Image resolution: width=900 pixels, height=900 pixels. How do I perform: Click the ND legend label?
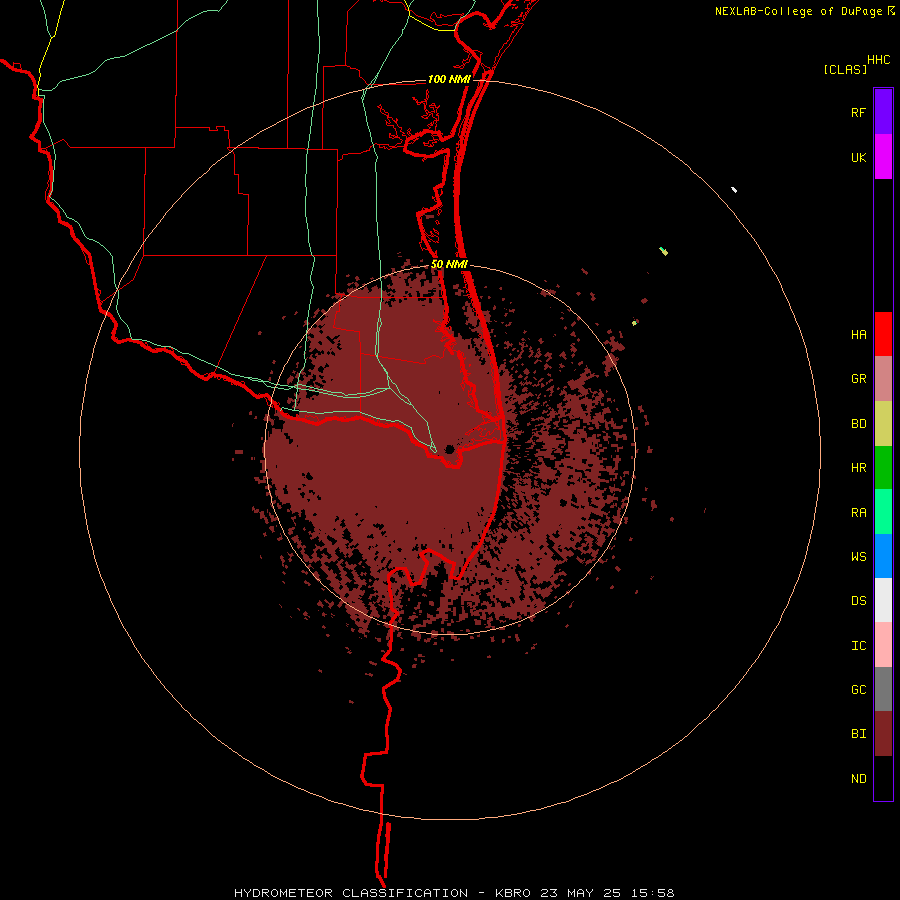tap(858, 778)
